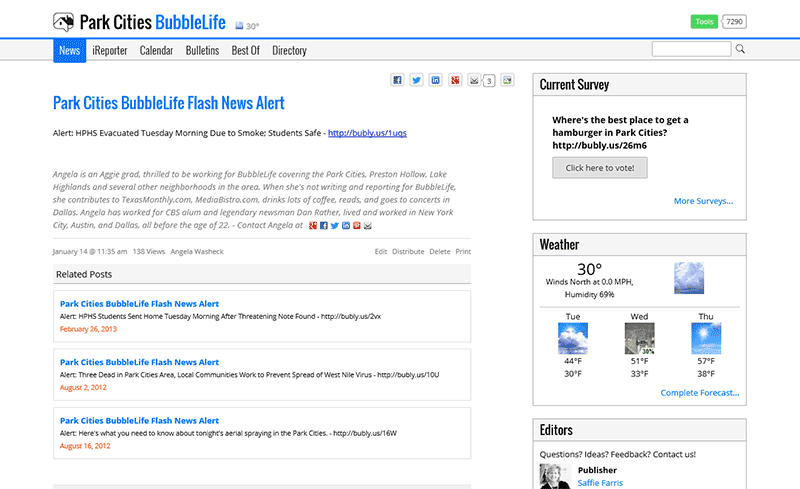The width and height of the screenshot is (800, 489).
Task: Click the 'January 14 @ 11:35 am' timestamp
Action: tap(90, 252)
